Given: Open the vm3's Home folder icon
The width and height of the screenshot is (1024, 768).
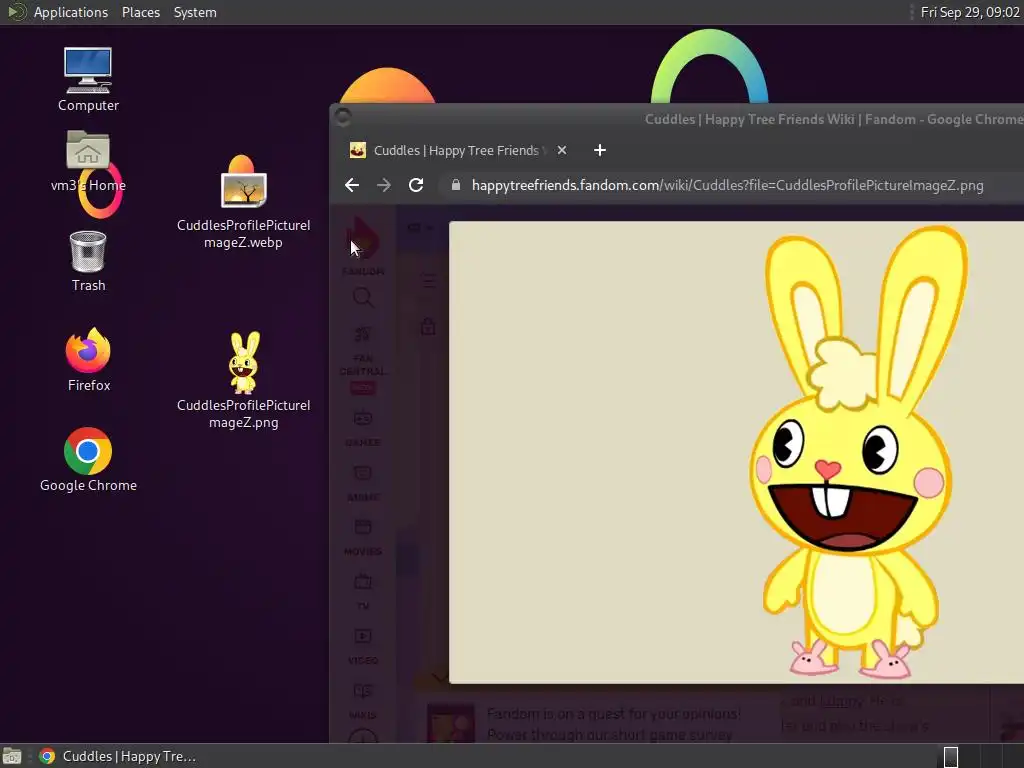Looking at the screenshot, I should click(x=88, y=161).
